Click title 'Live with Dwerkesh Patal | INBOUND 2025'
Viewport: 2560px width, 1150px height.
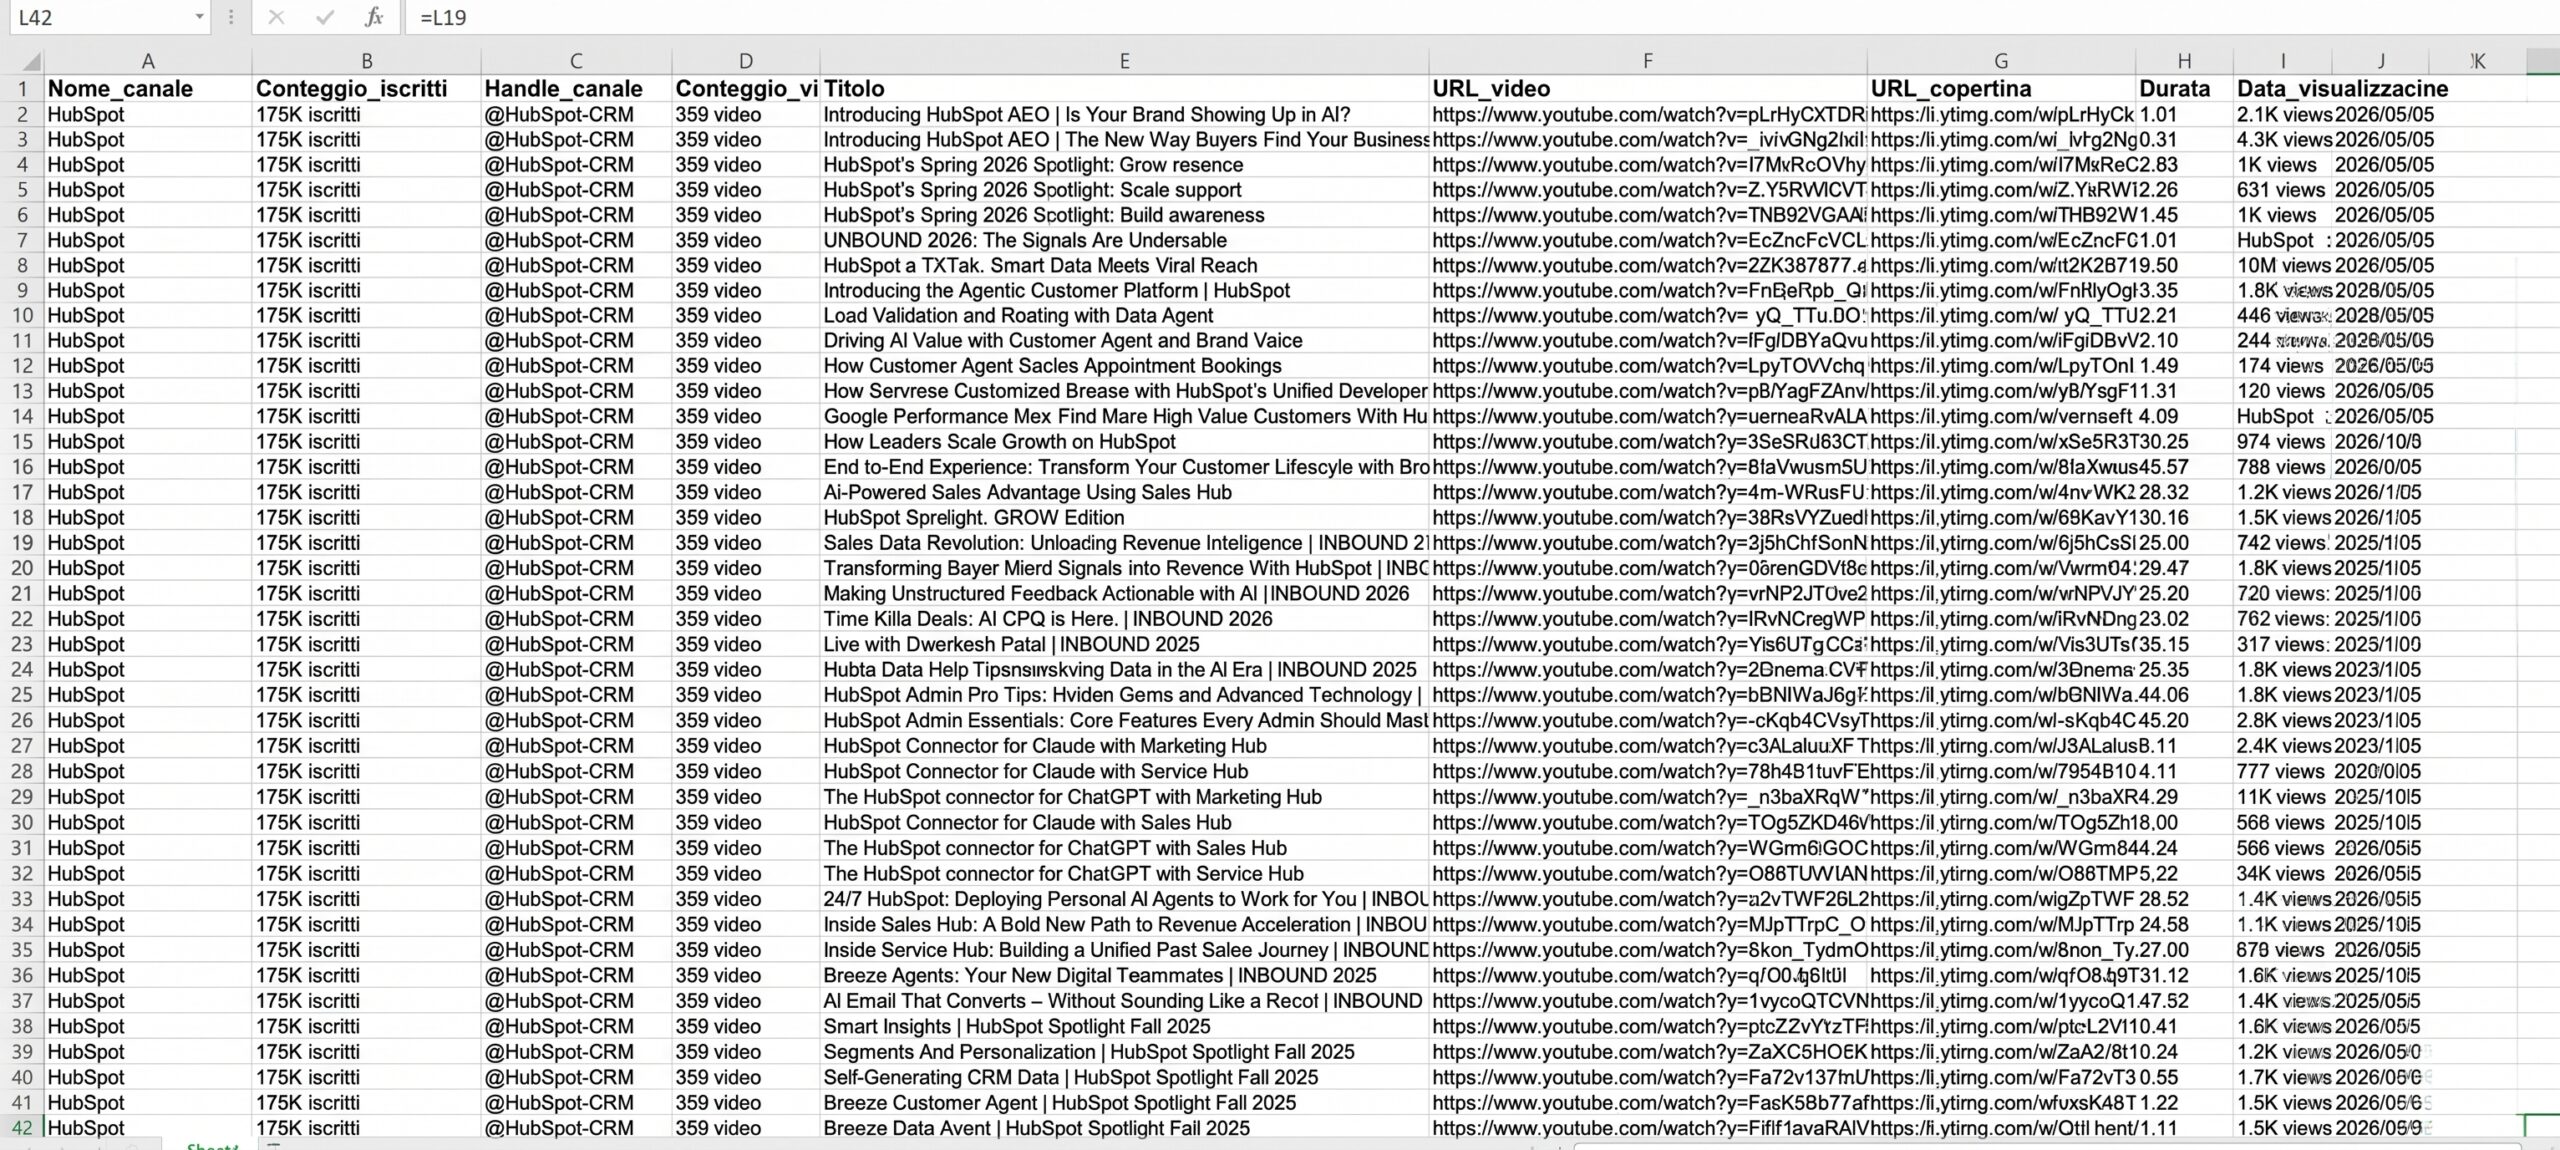[1011, 645]
